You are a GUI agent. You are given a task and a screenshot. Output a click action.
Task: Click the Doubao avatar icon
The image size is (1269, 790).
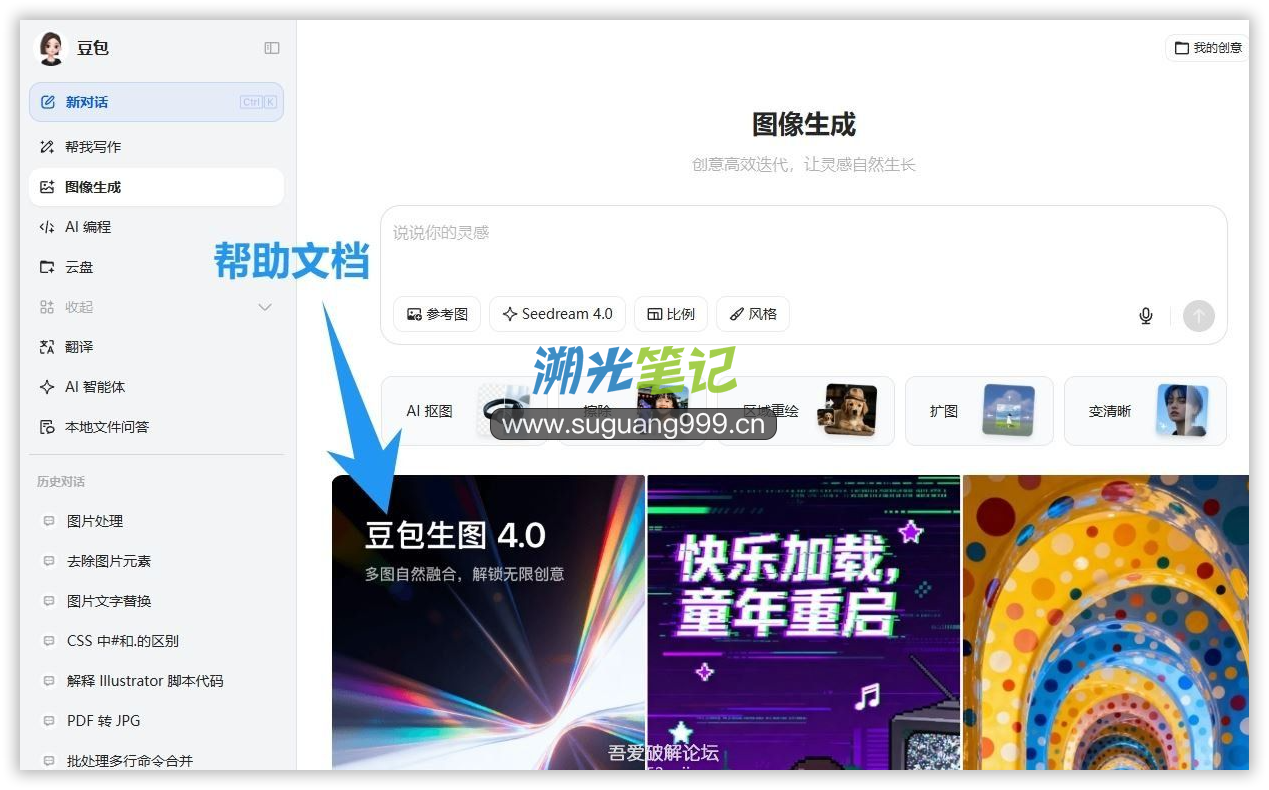(x=50, y=48)
